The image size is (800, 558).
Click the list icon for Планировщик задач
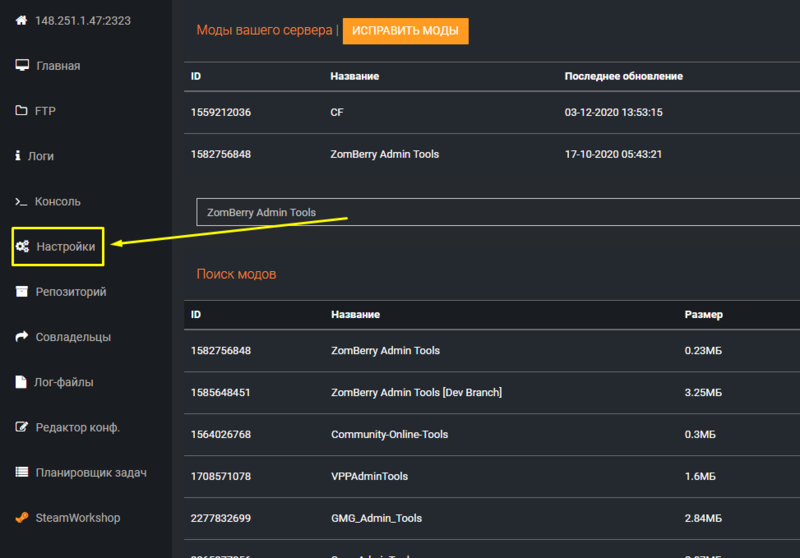(x=21, y=472)
